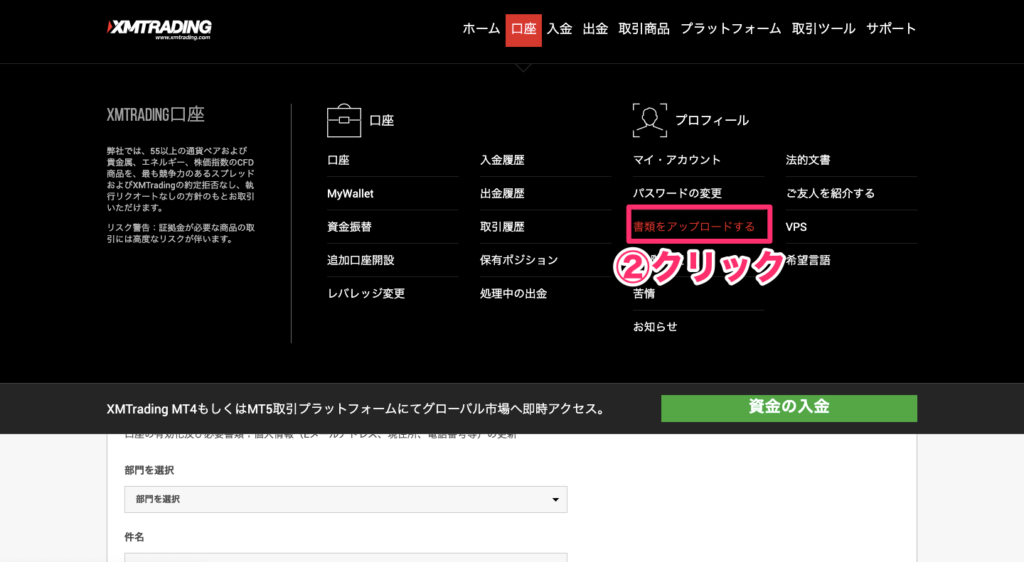View 取引履歴 link
1024x562 pixels.
coord(502,227)
